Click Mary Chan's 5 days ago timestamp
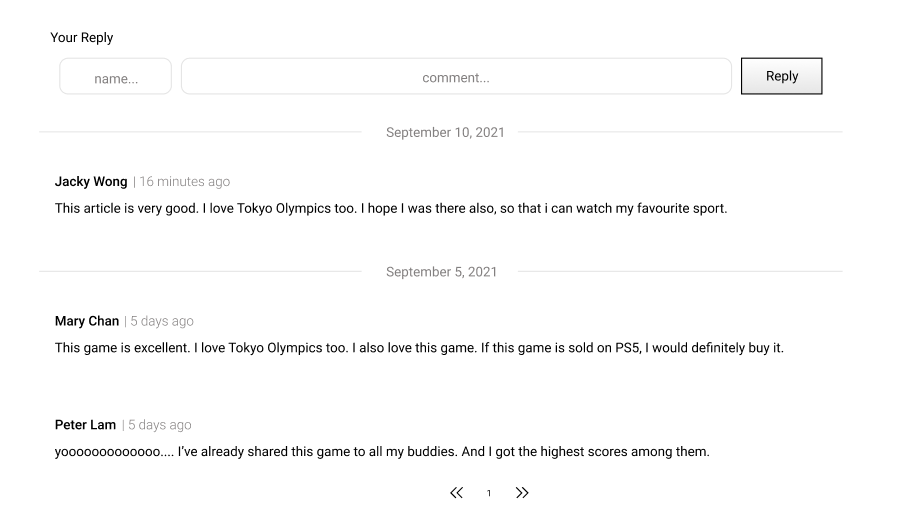902x513 pixels. pos(162,321)
